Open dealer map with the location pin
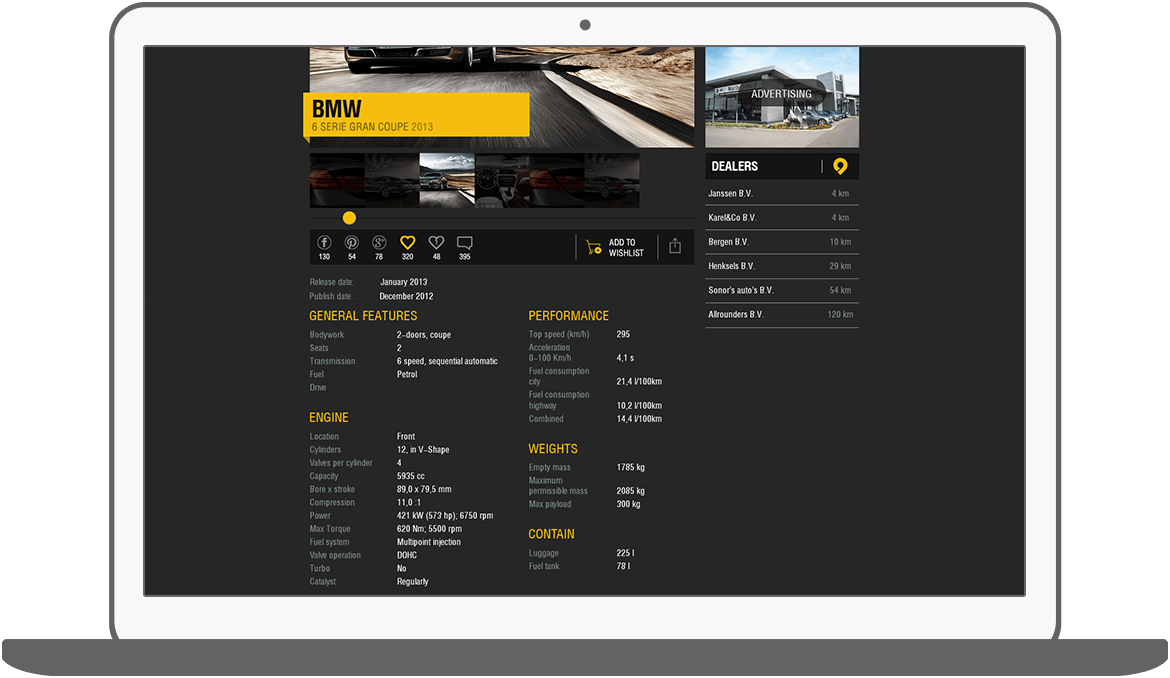Viewport: 1170px width, 678px height. click(x=840, y=166)
